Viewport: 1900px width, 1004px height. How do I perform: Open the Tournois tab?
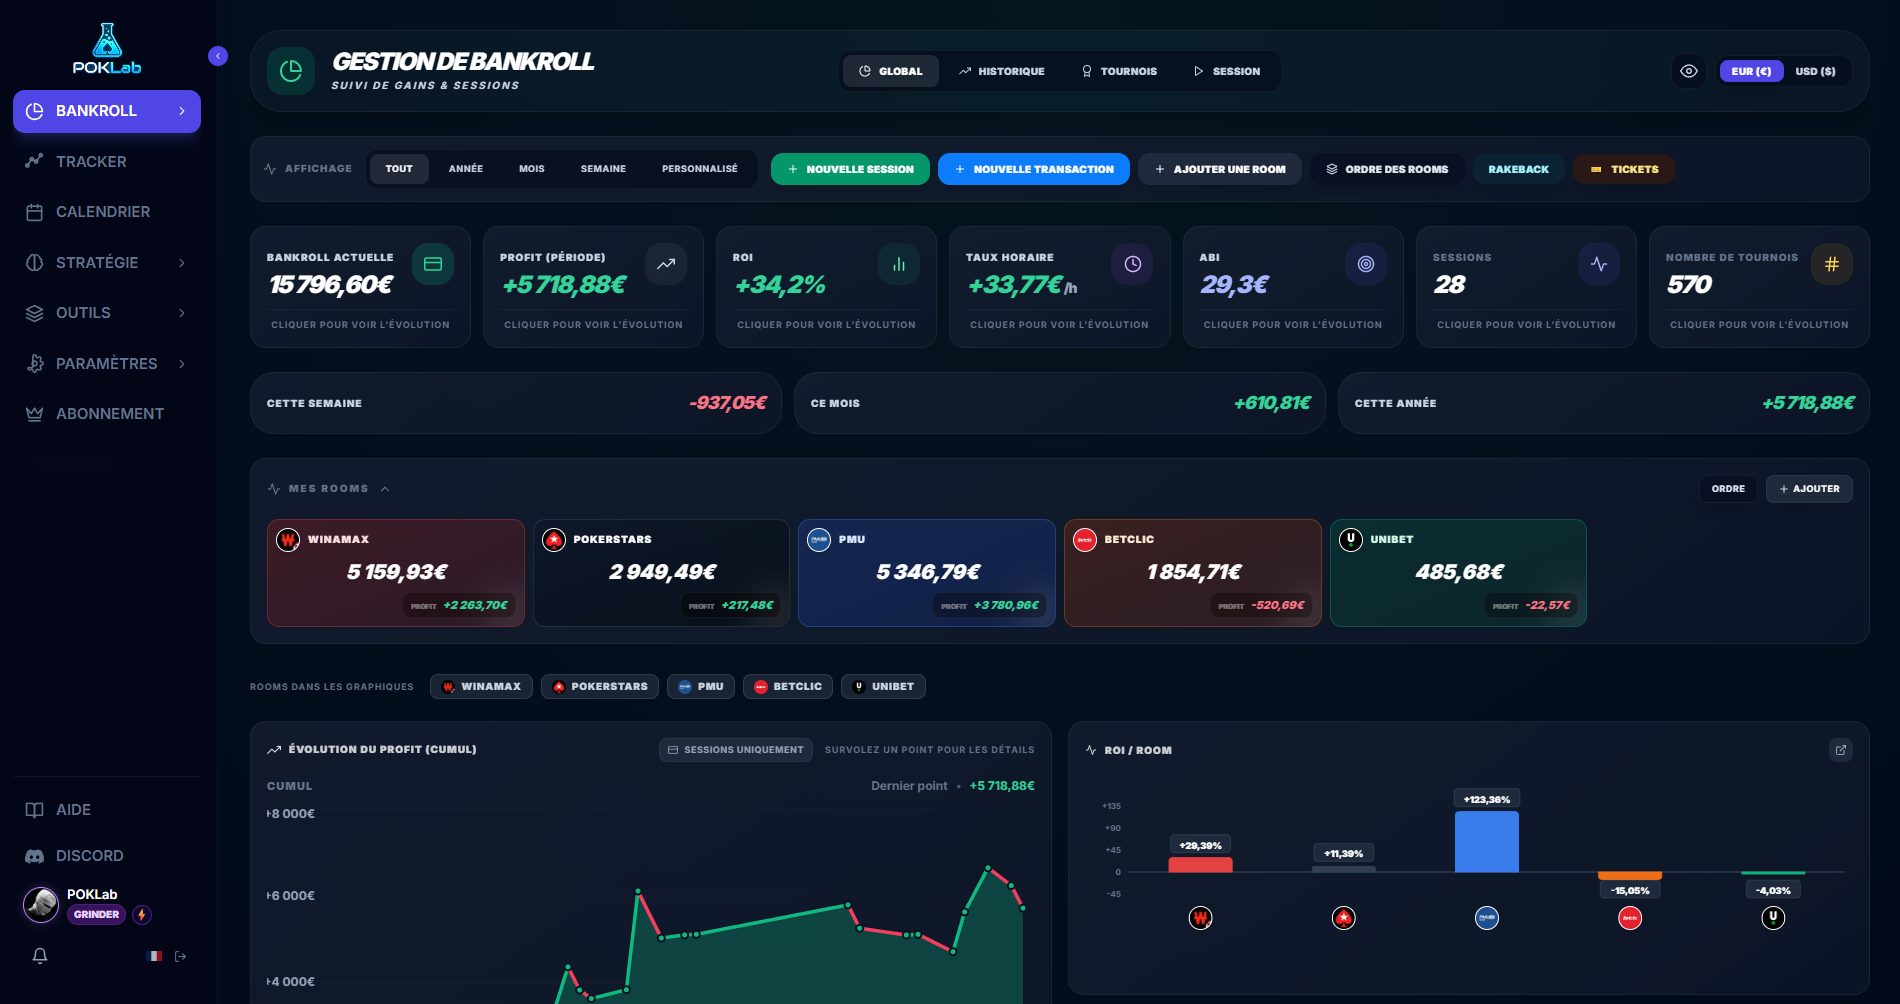[1119, 71]
